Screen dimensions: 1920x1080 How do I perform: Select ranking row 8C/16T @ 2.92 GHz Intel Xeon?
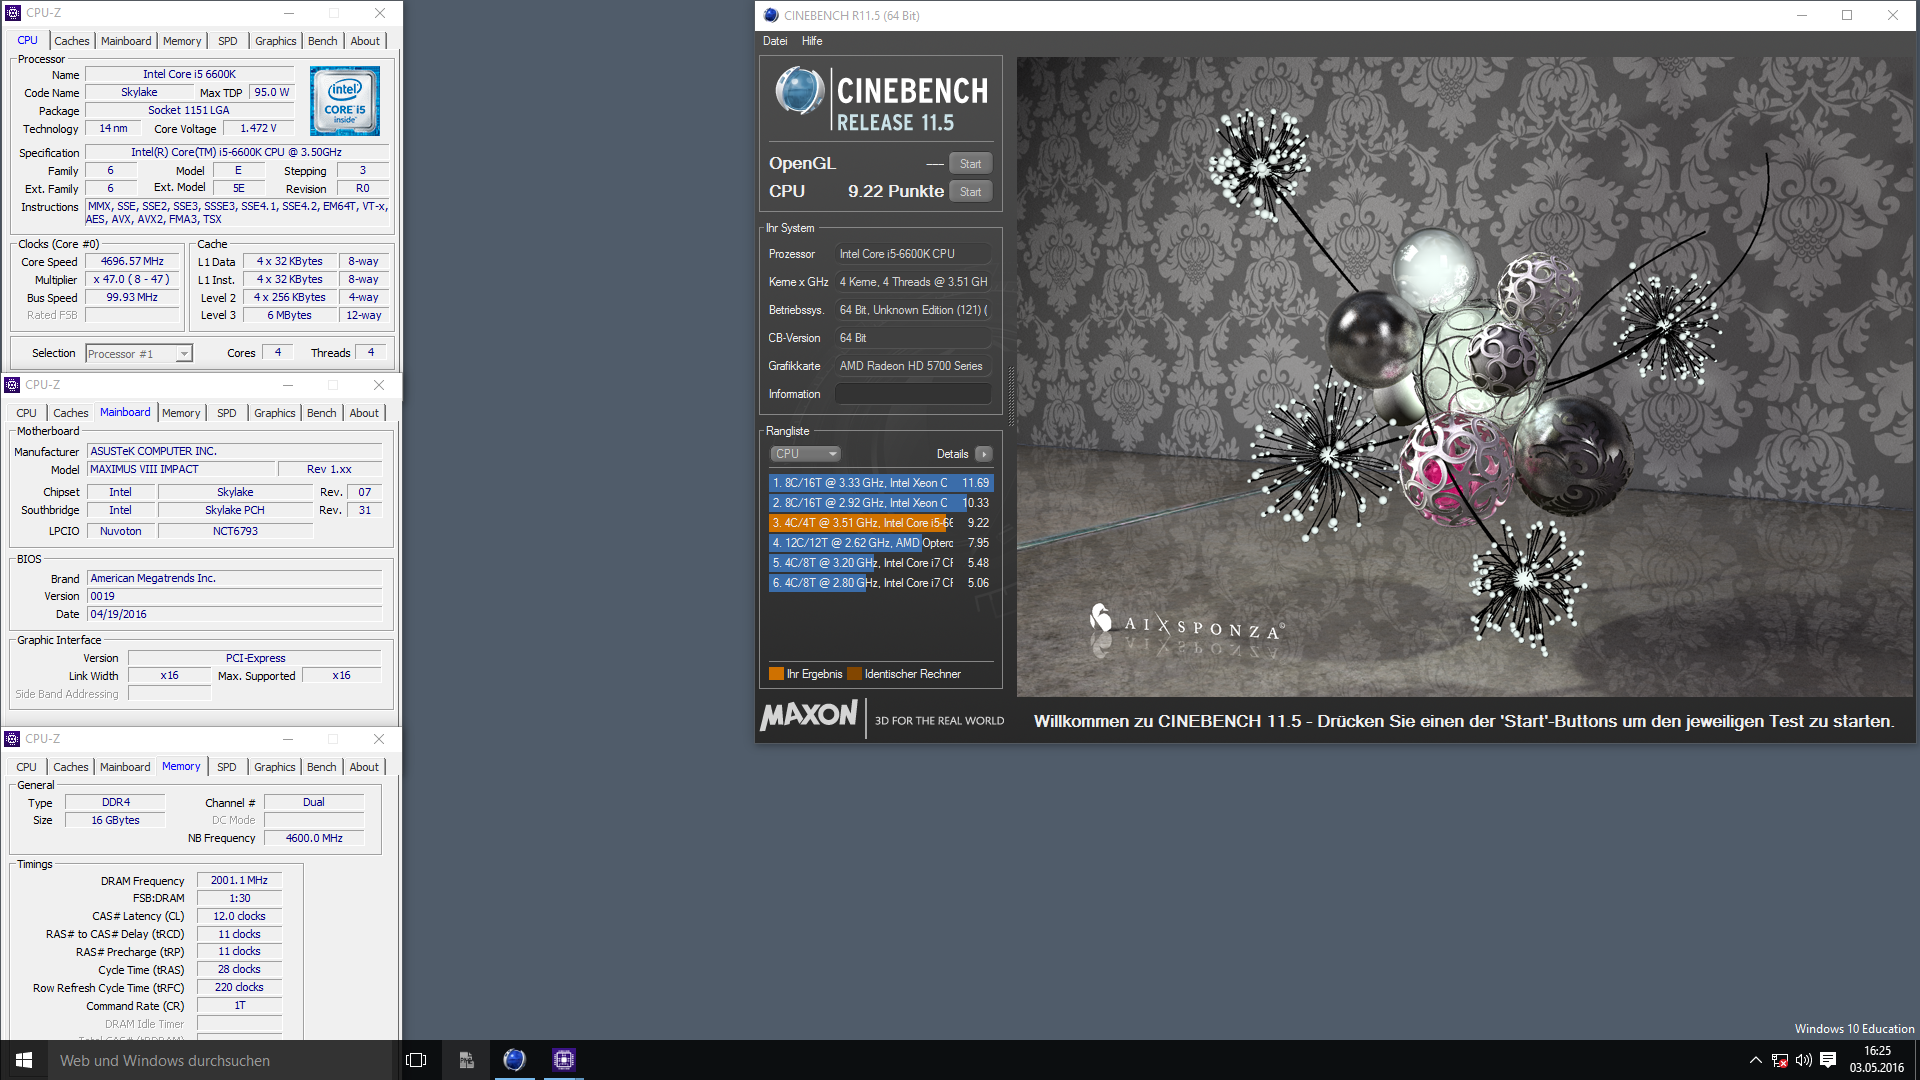pyautogui.click(x=880, y=503)
